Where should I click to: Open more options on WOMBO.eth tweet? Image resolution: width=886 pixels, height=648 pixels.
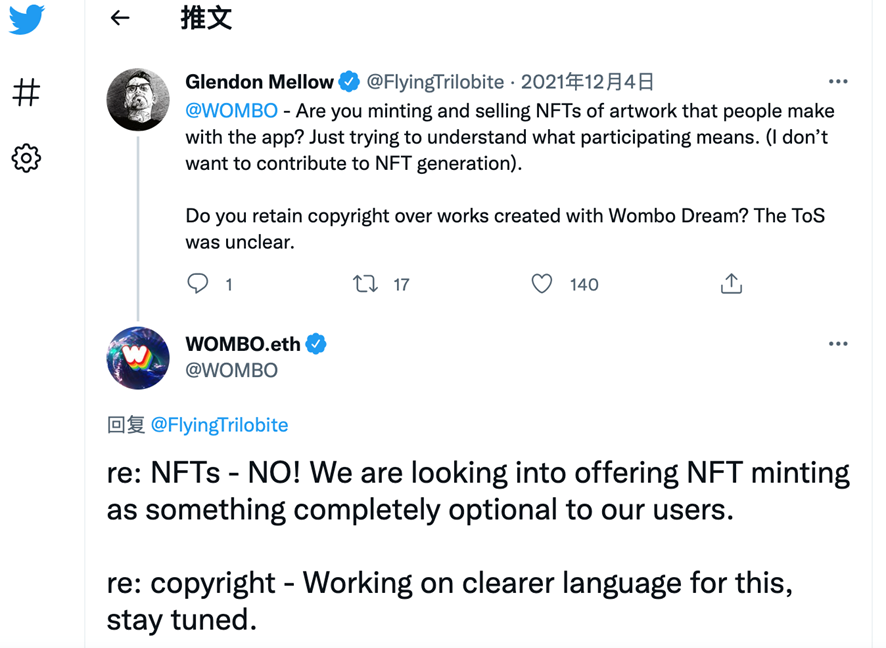pyautogui.click(x=838, y=344)
